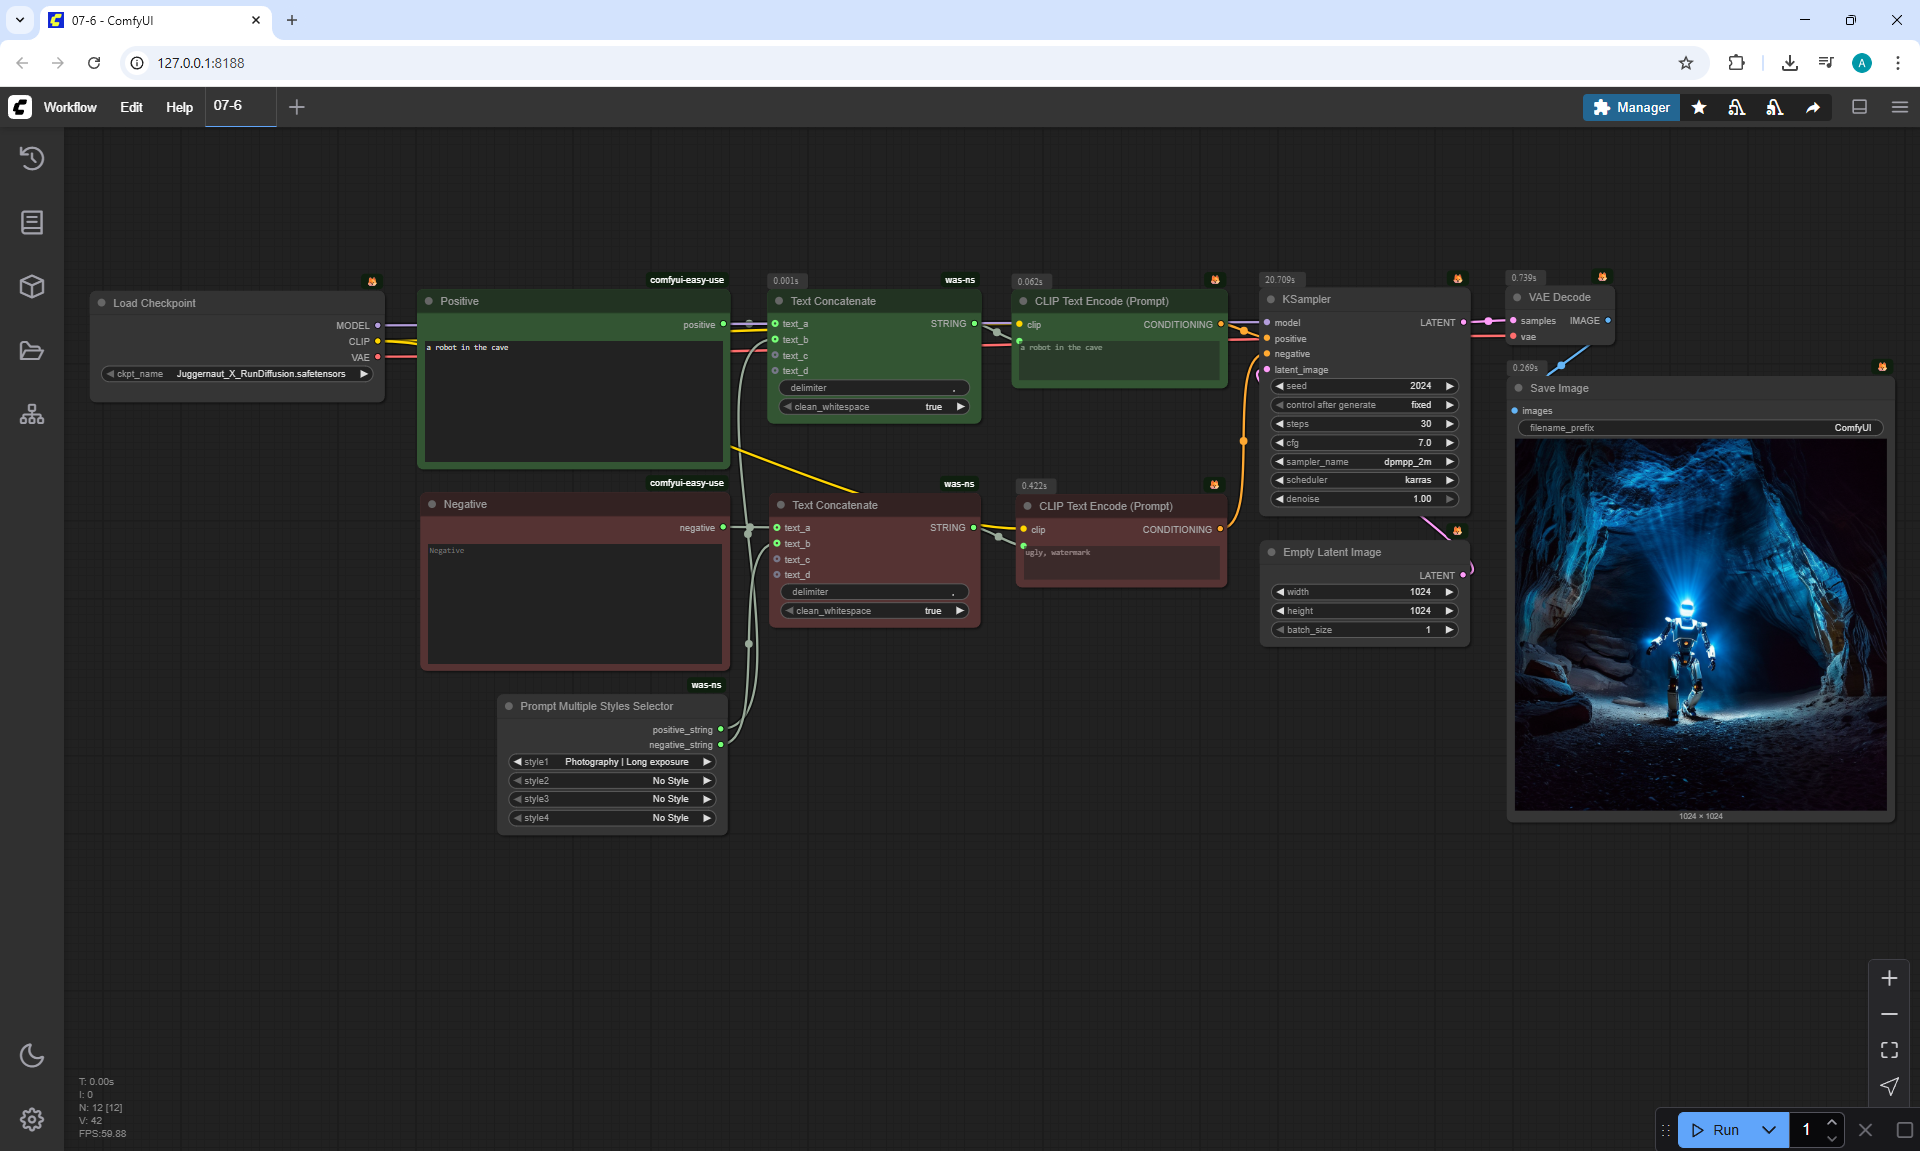1920x1151 pixels.
Task: Toggle dark theme moon icon
Action: tap(32, 1056)
